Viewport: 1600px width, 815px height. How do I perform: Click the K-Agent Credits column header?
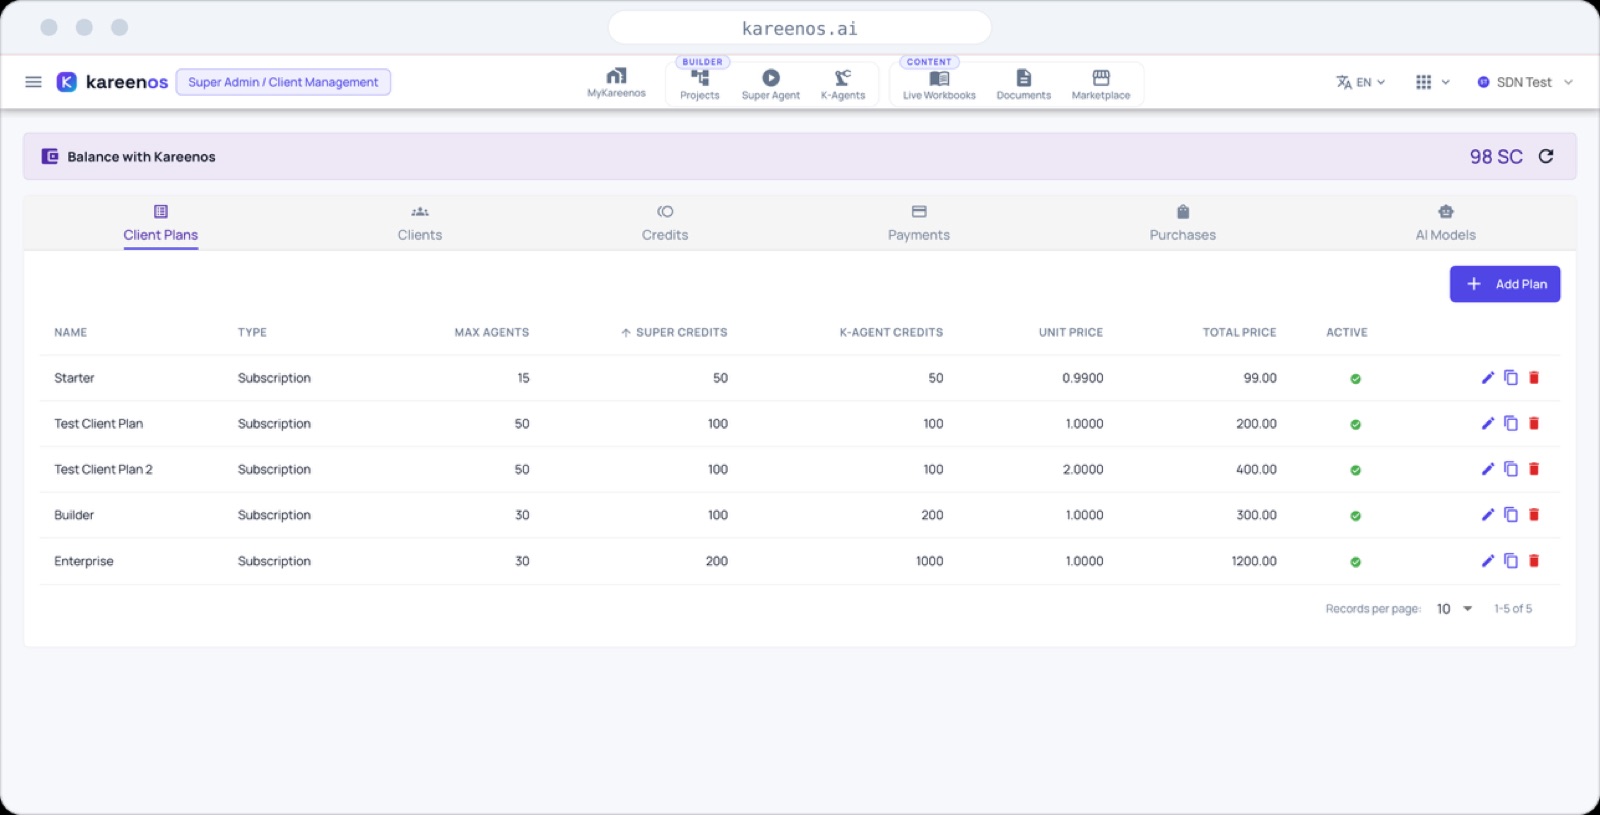point(891,332)
